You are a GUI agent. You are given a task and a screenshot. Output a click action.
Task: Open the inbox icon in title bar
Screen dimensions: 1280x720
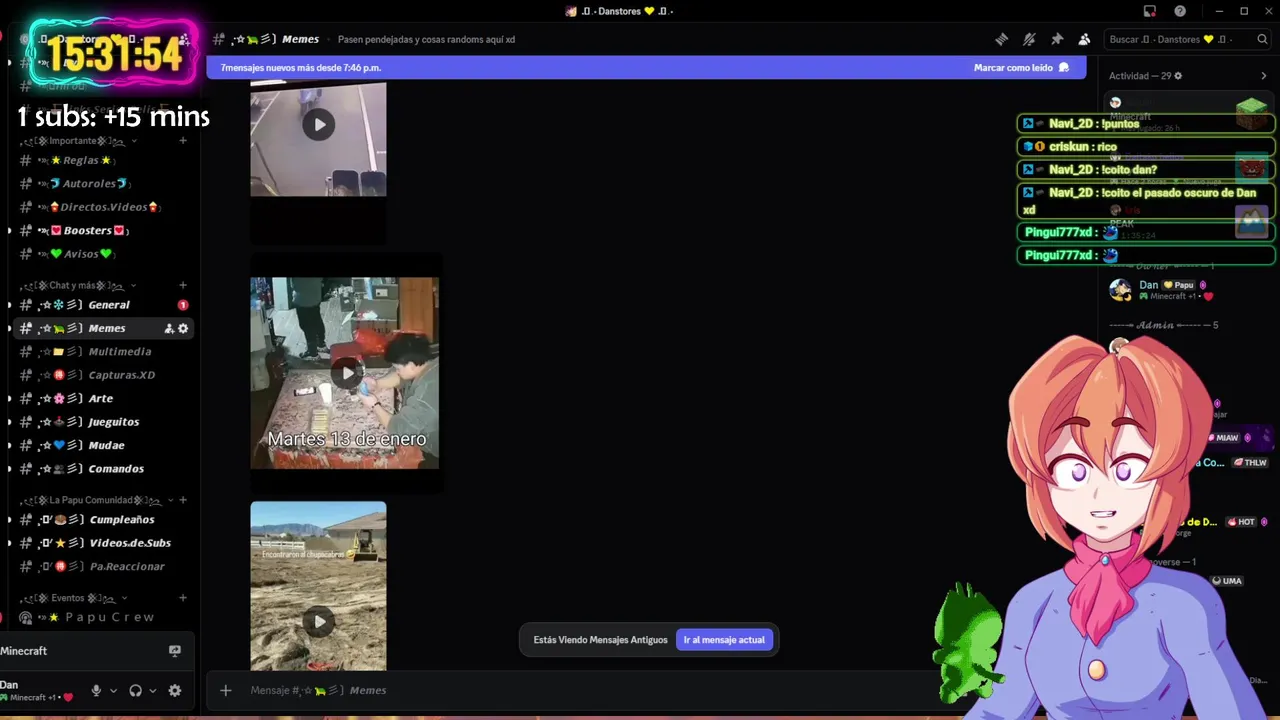[1150, 11]
